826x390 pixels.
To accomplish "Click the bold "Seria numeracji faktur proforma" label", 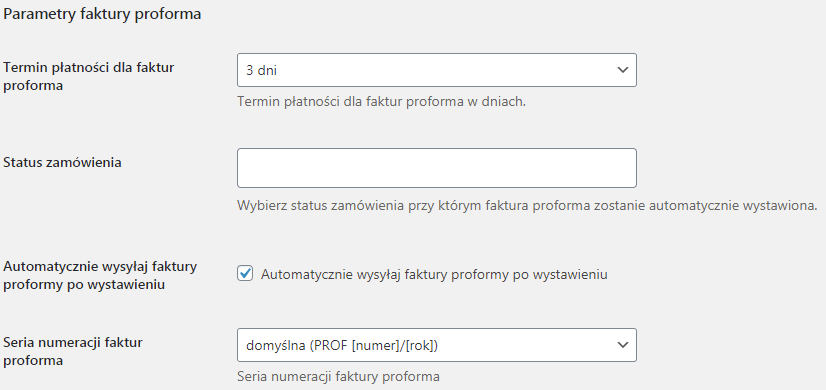I will tap(73, 352).
